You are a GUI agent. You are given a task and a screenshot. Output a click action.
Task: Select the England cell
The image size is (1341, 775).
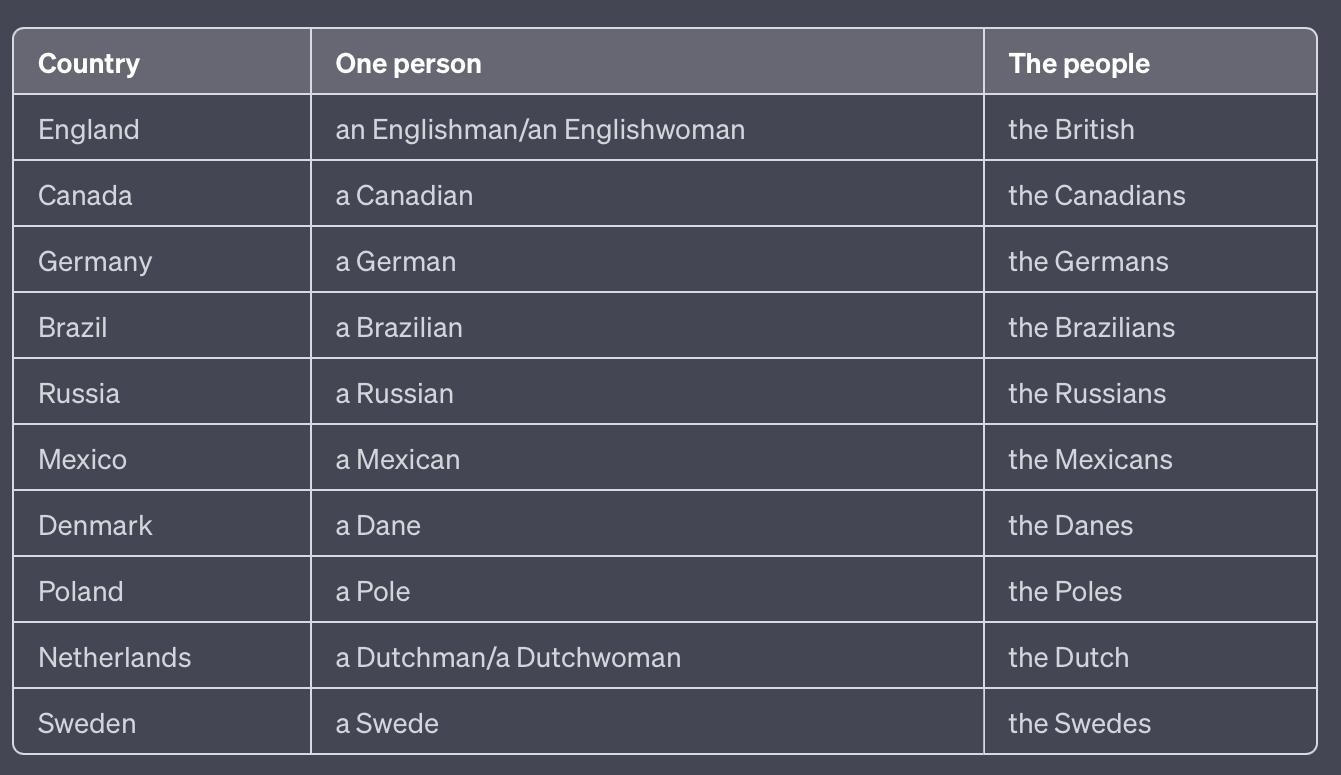(x=162, y=128)
